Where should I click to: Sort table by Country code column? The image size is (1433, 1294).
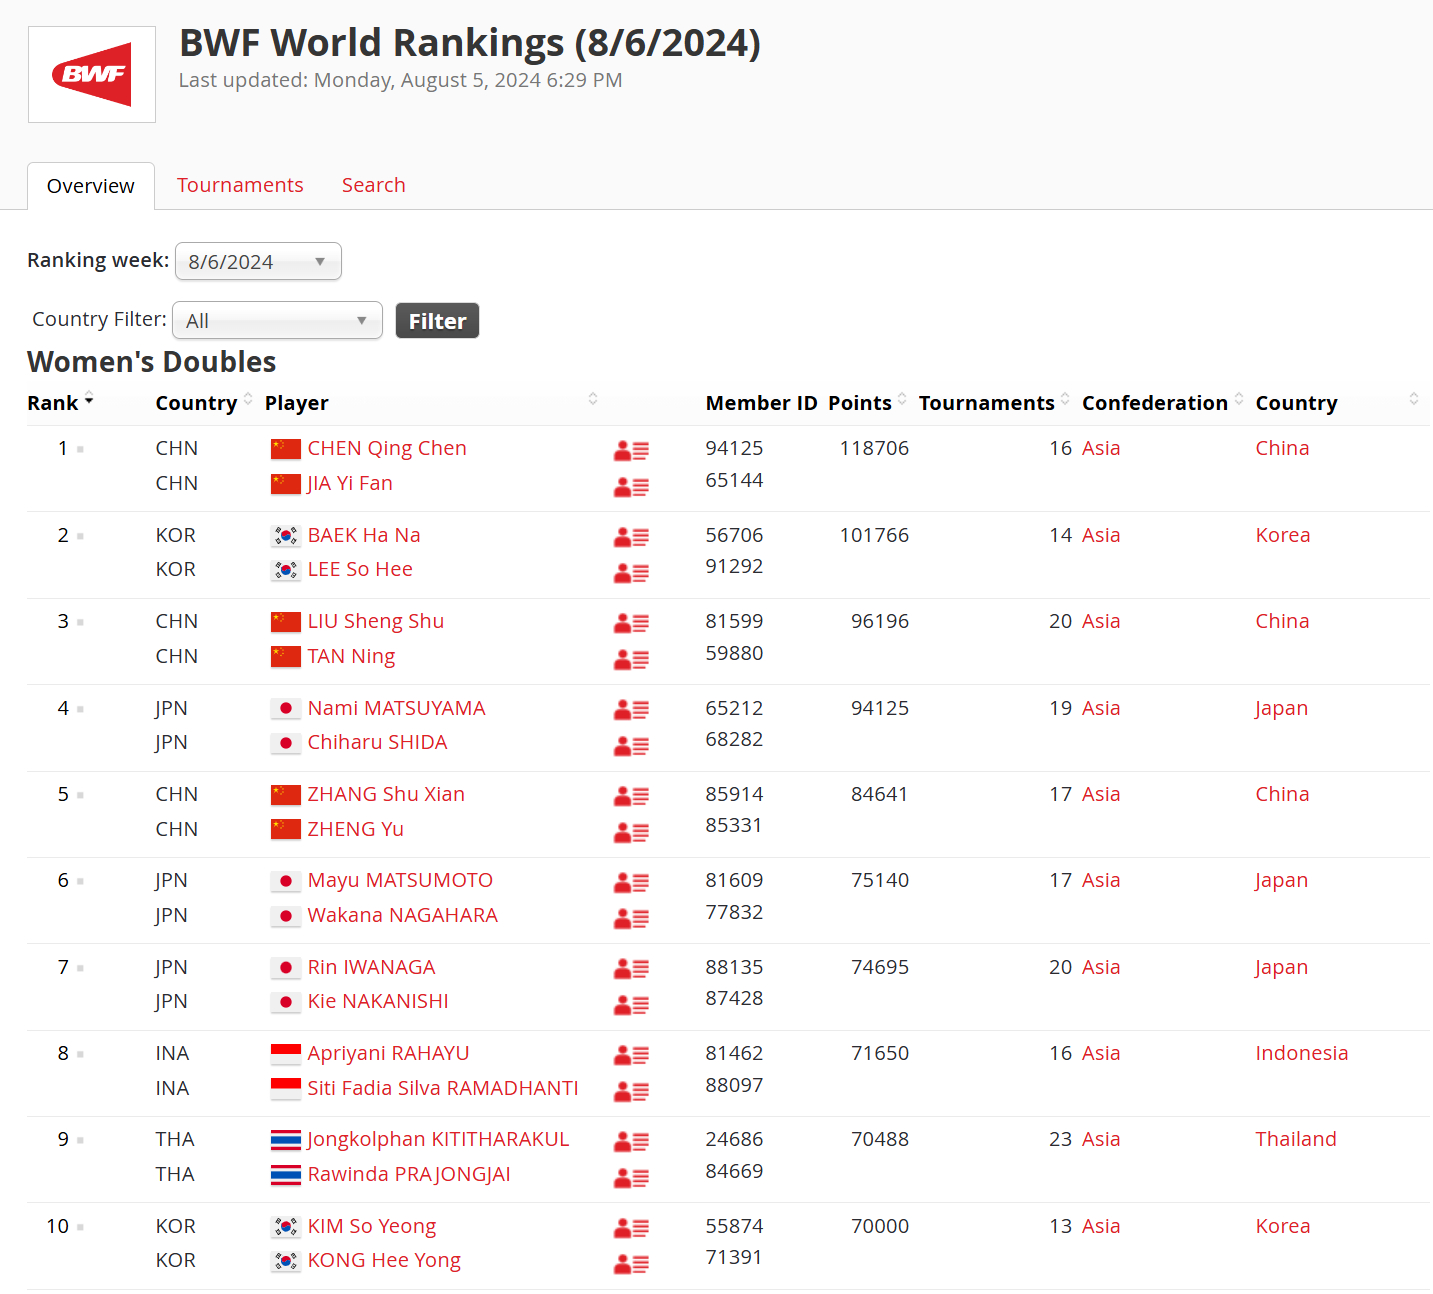tap(203, 402)
